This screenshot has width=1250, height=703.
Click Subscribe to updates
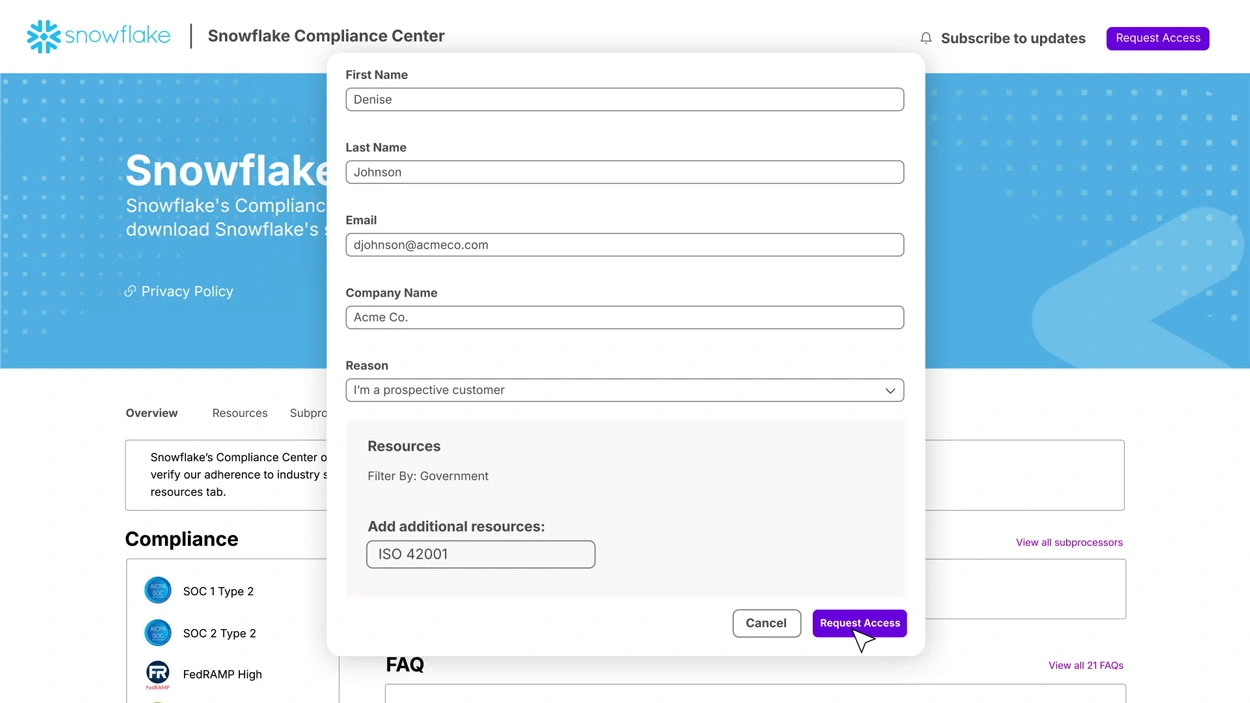[1012, 38]
